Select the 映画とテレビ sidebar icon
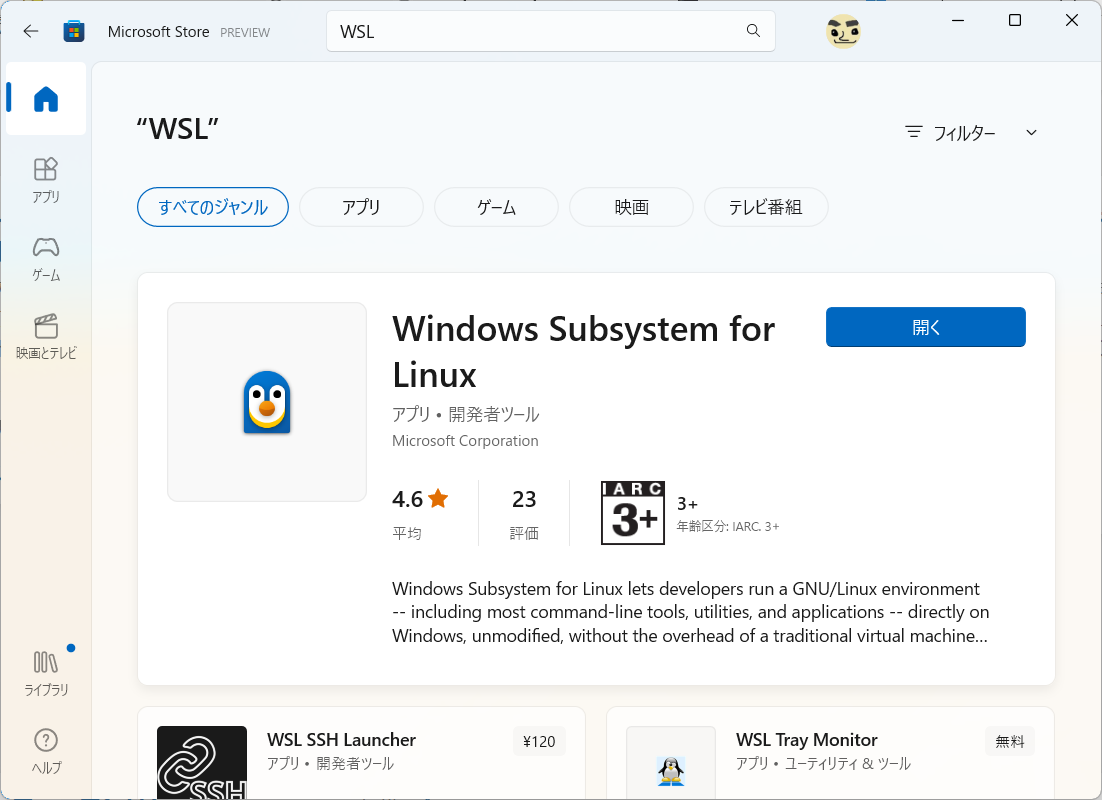The height and width of the screenshot is (800, 1102). pyautogui.click(x=45, y=337)
